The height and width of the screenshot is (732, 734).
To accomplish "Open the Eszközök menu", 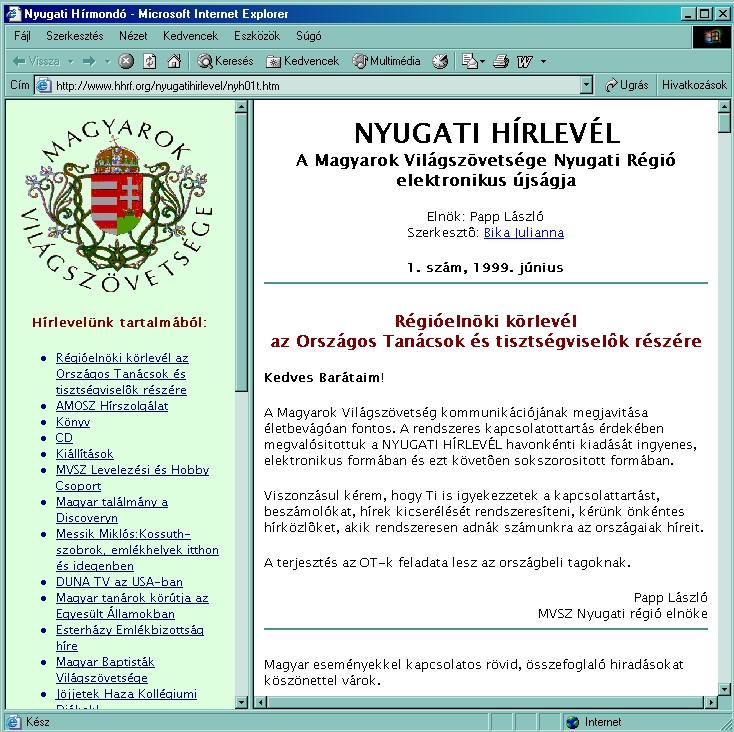I will point(257,36).
